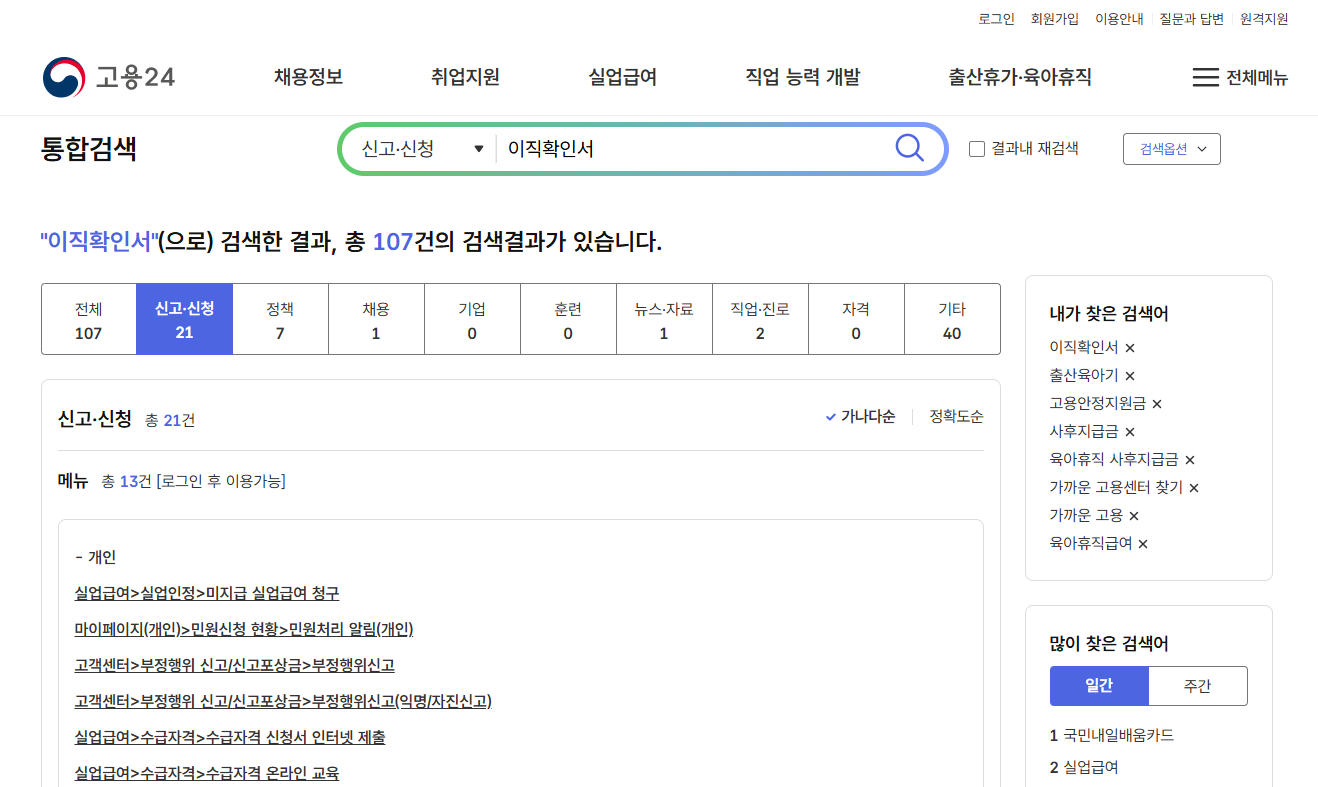The height and width of the screenshot is (787, 1318).
Task: Open the 질문과 답변 link
Action: 1191,19
